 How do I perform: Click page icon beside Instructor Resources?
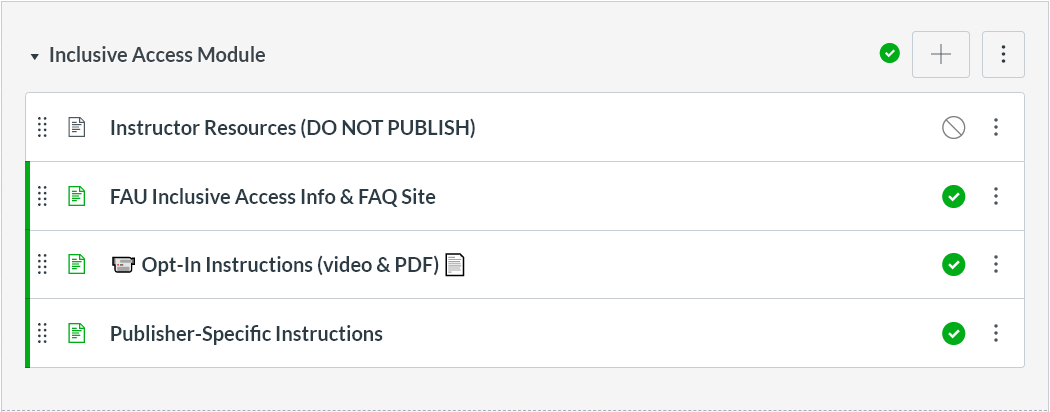click(x=76, y=128)
